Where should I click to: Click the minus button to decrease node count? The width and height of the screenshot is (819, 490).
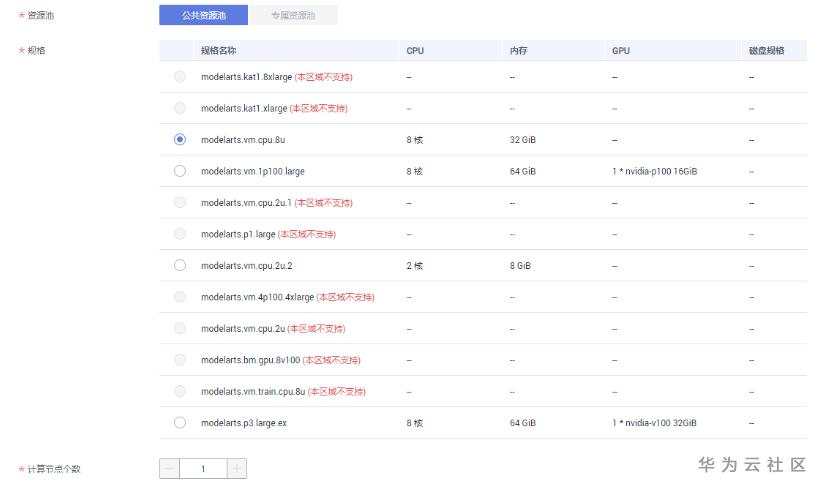[x=170, y=468]
